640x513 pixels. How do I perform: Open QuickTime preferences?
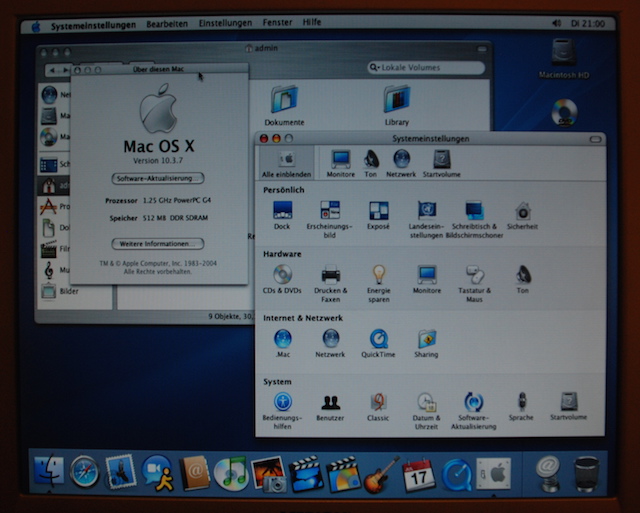click(x=378, y=343)
